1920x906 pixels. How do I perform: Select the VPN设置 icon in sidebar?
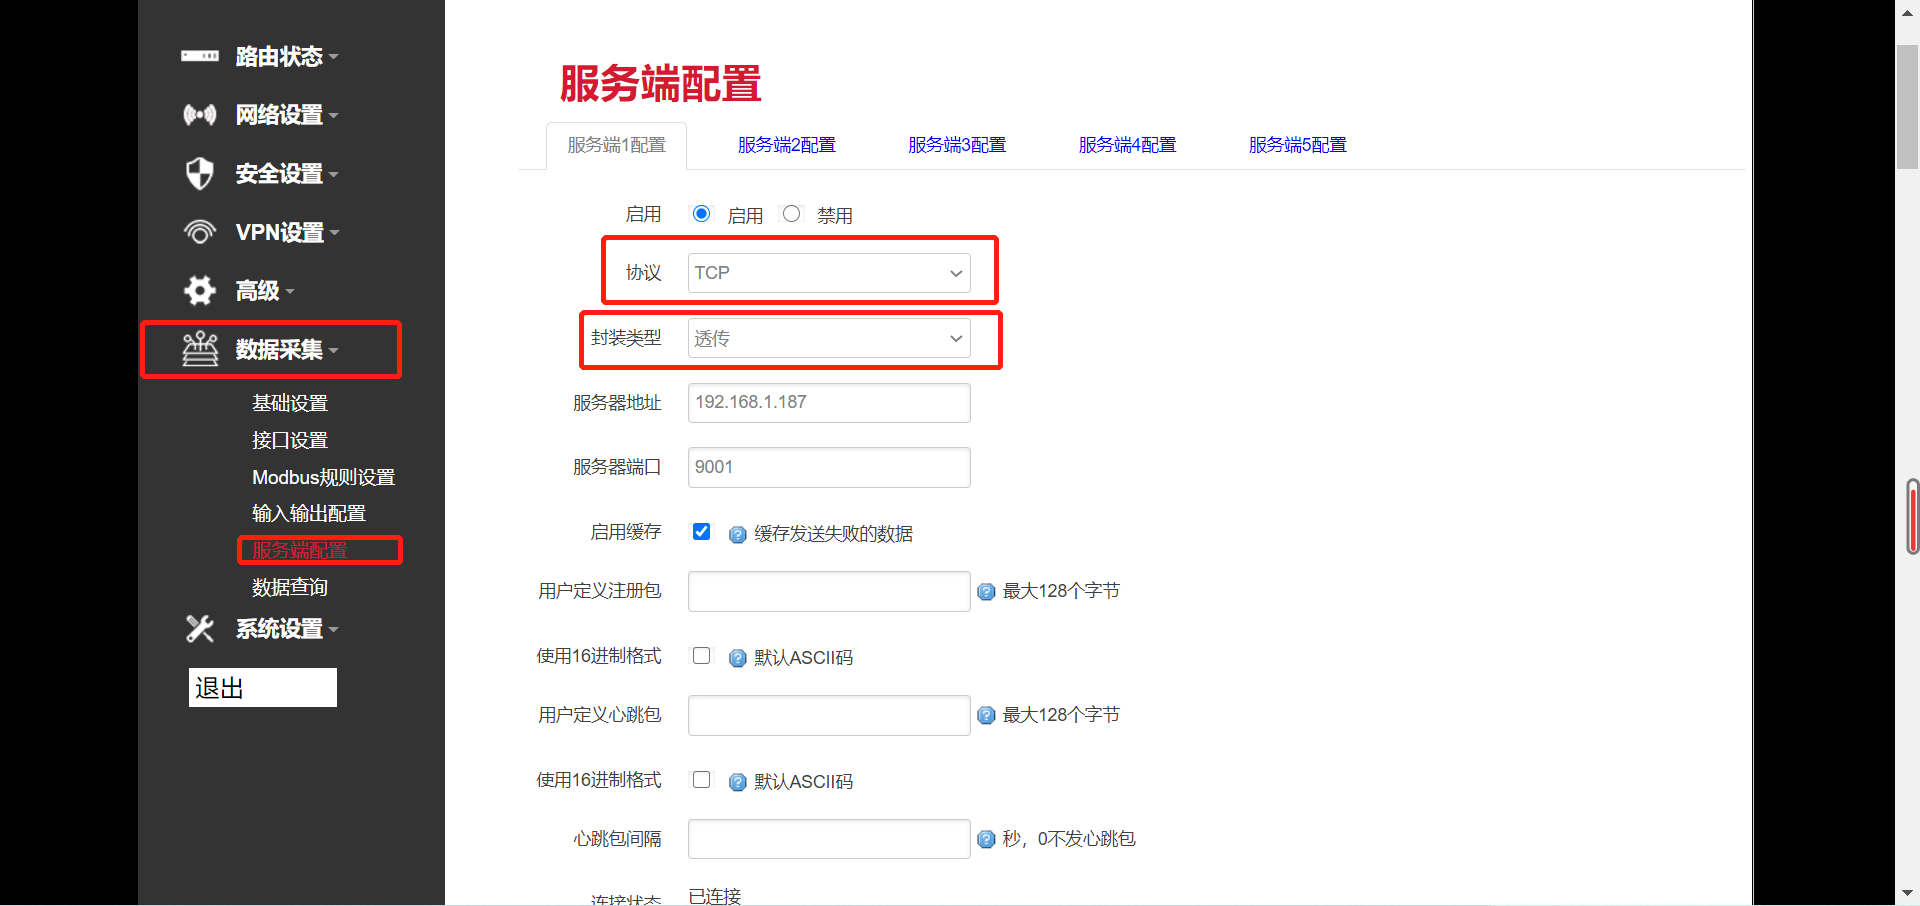click(200, 232)
